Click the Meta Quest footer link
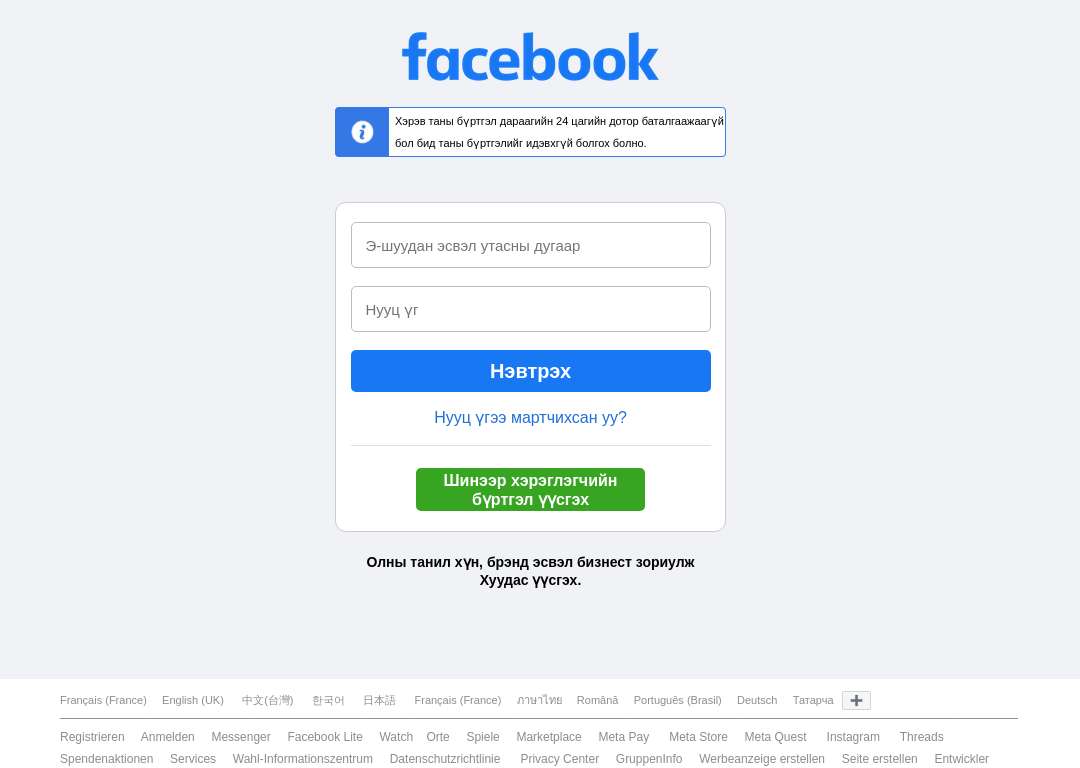The image size is (1080, 768). pyautogui.click(x=776, y=737)
